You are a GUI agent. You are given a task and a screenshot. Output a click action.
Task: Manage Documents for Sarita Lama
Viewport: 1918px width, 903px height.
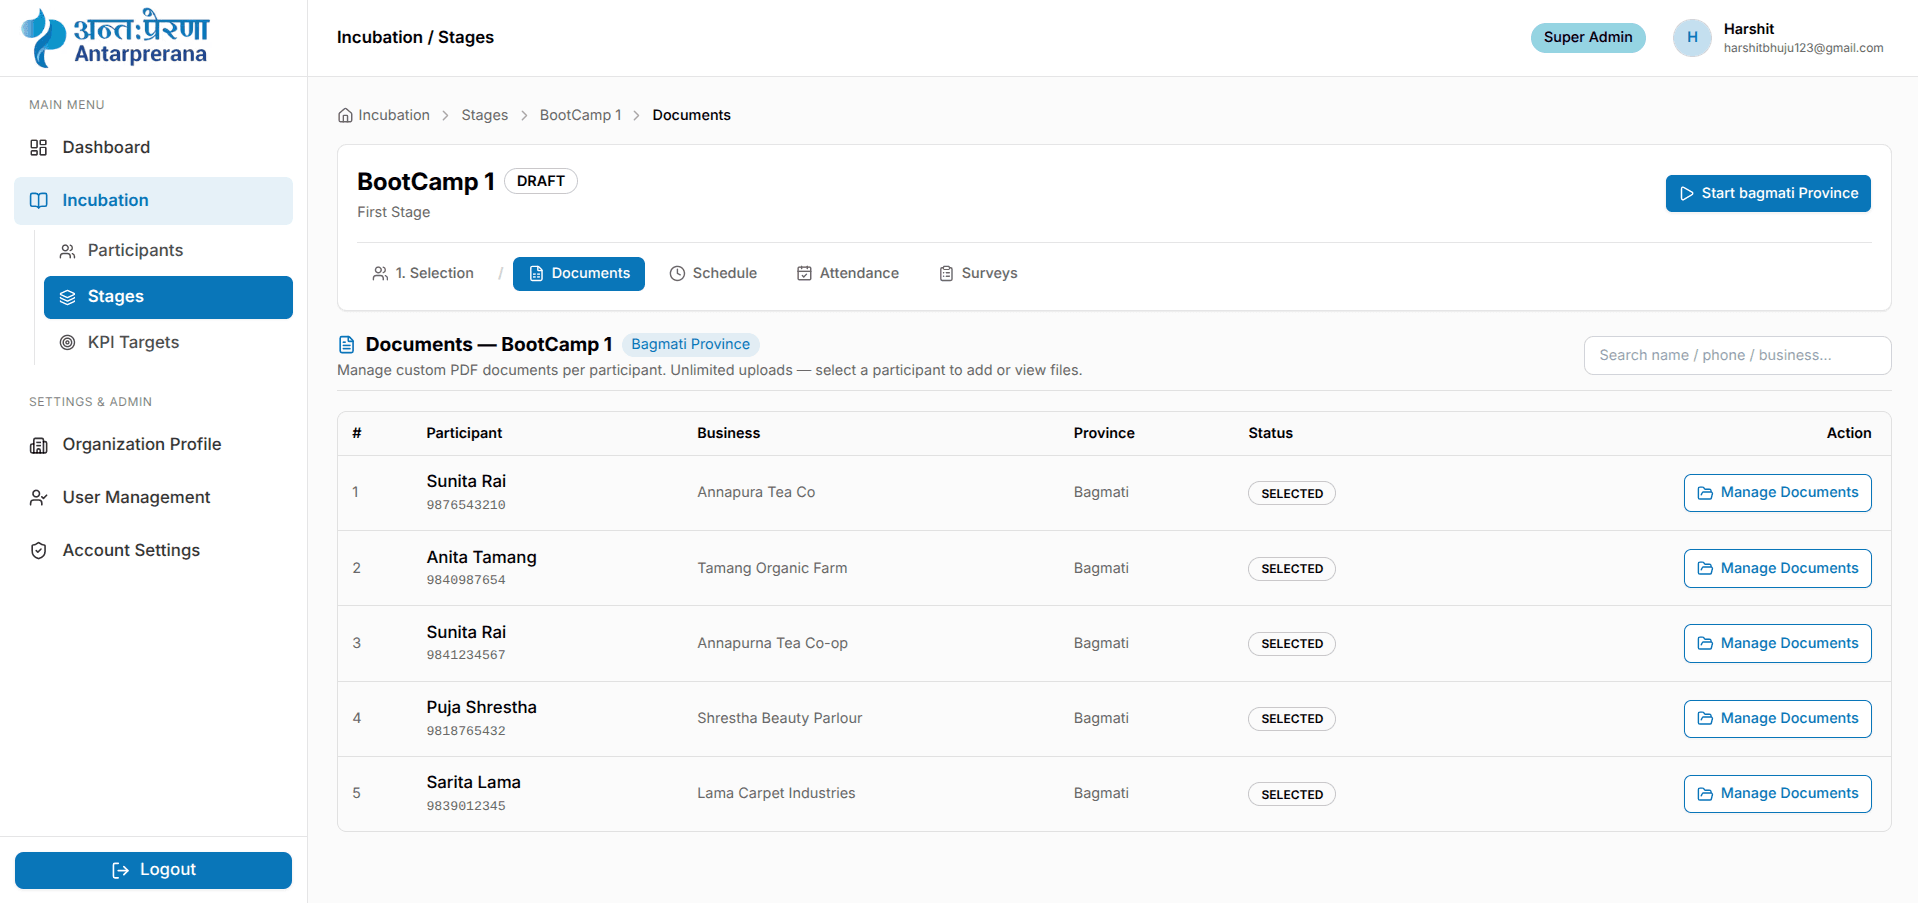click(1777, 794)
